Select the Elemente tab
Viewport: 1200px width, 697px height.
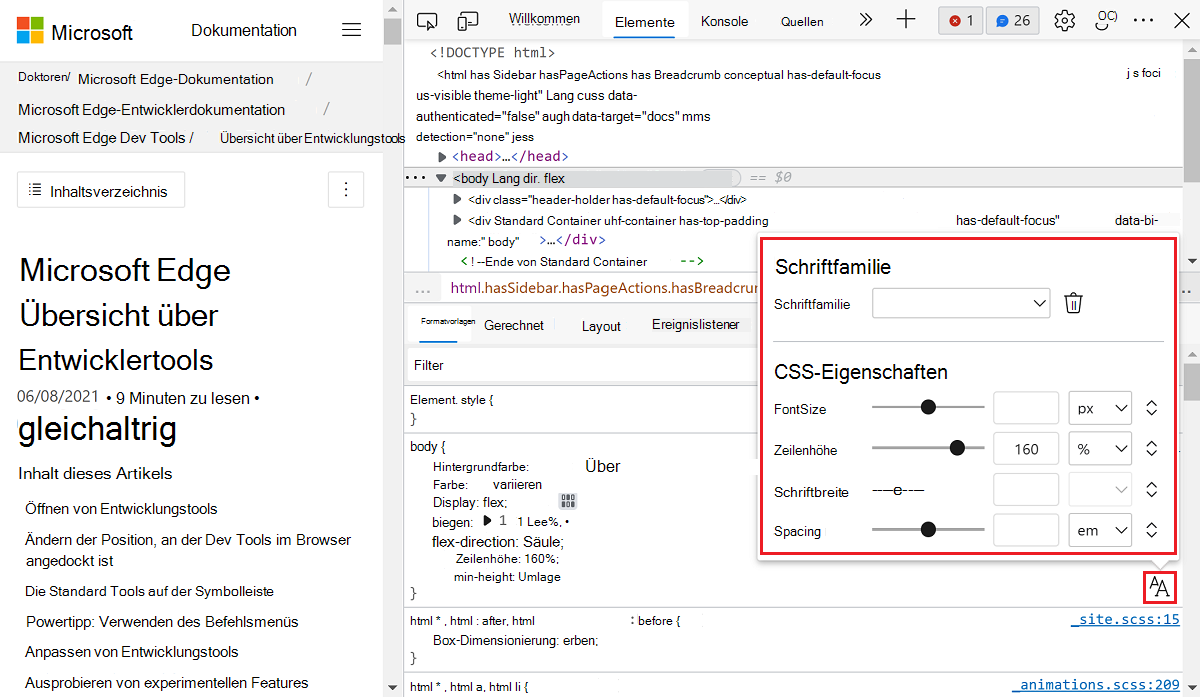644,22
